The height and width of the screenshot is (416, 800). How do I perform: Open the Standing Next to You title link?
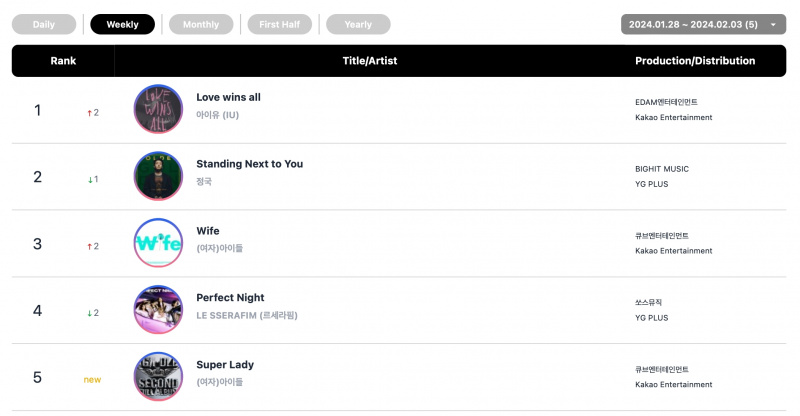click(249, 164)
